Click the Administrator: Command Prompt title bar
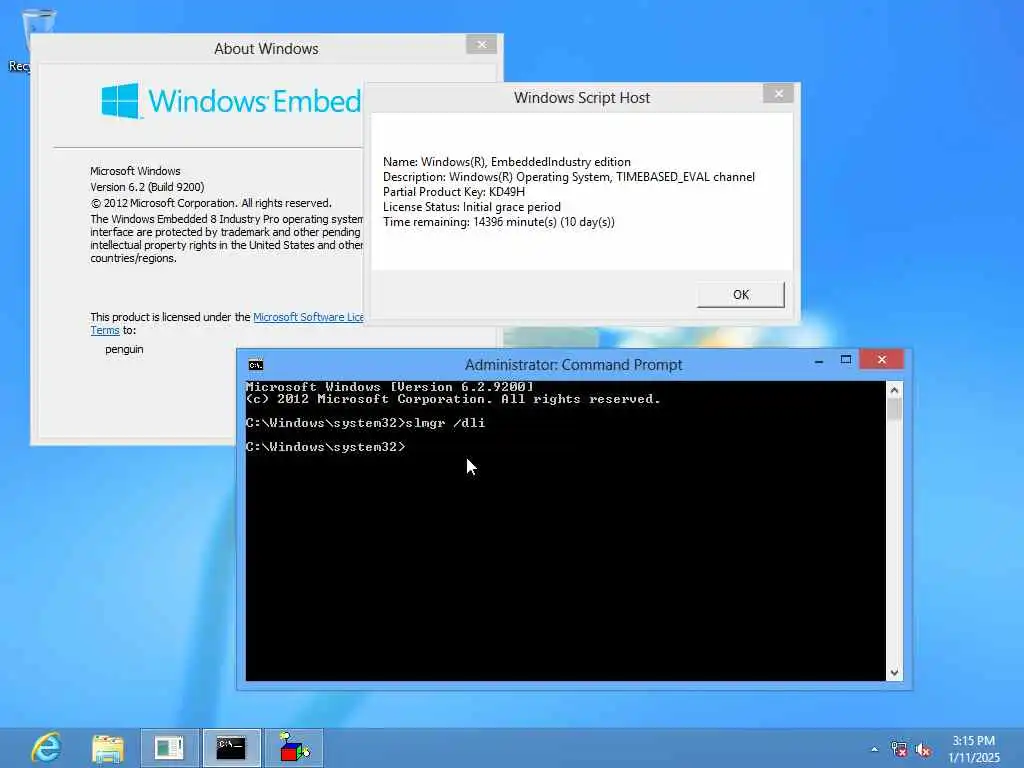Screen dimensions: 1024x768 pos(573,364)
